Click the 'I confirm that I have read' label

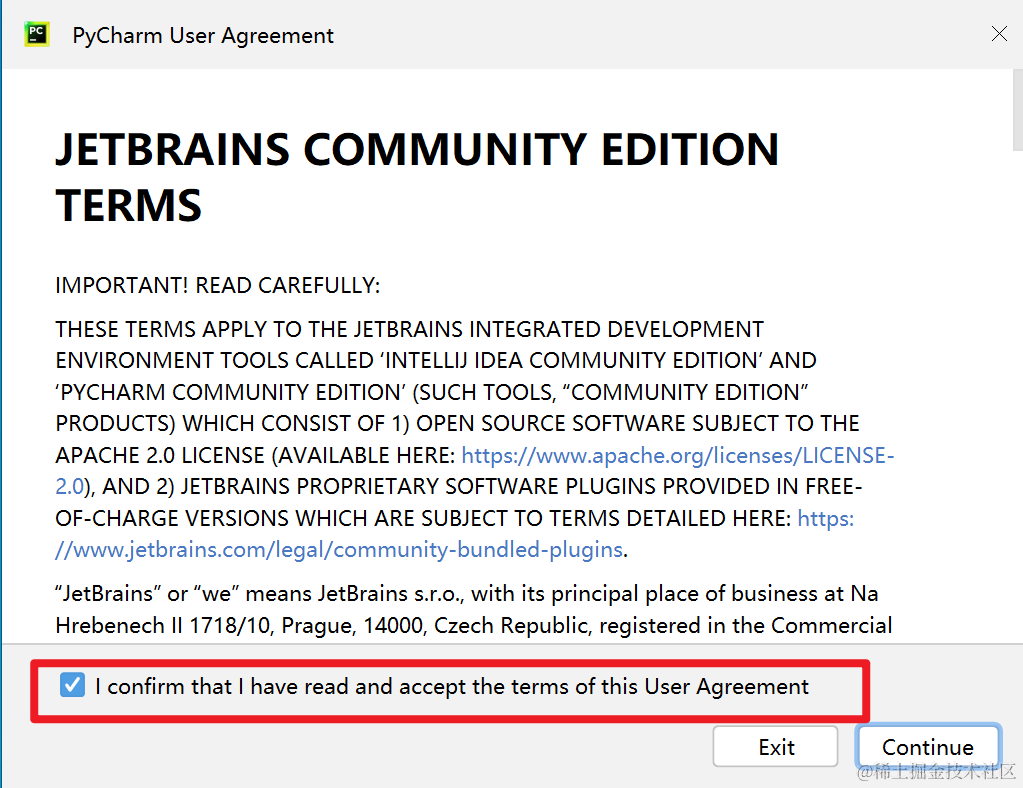(451, 686)
